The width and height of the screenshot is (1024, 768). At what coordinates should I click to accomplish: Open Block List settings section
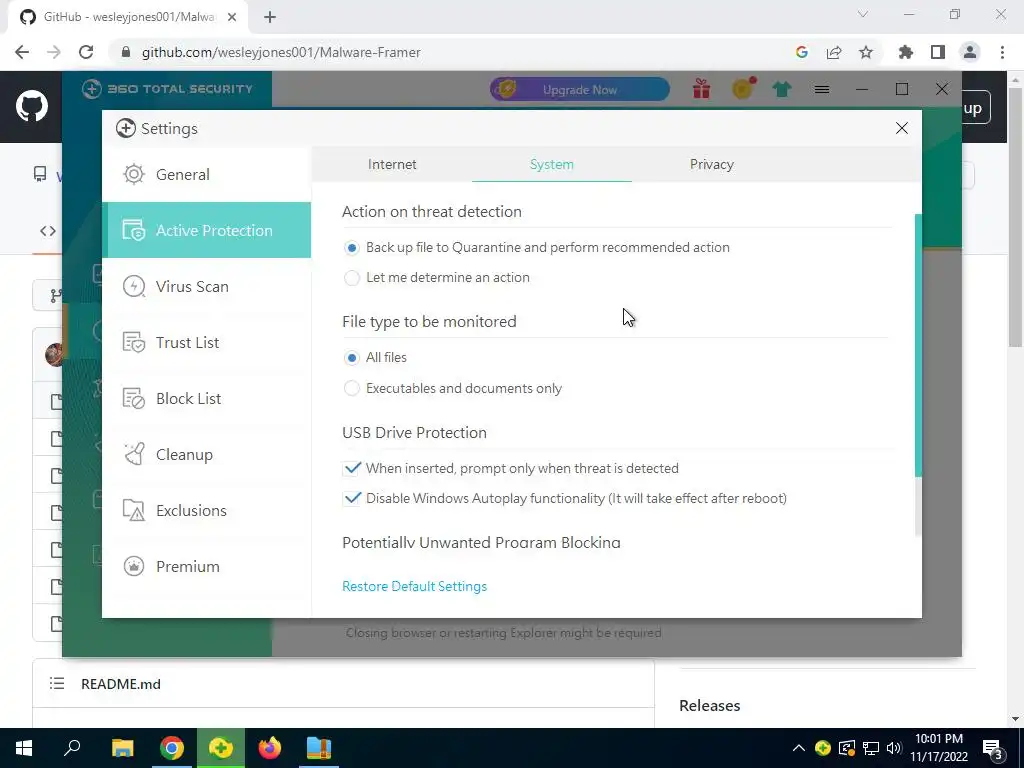(206, 398)
